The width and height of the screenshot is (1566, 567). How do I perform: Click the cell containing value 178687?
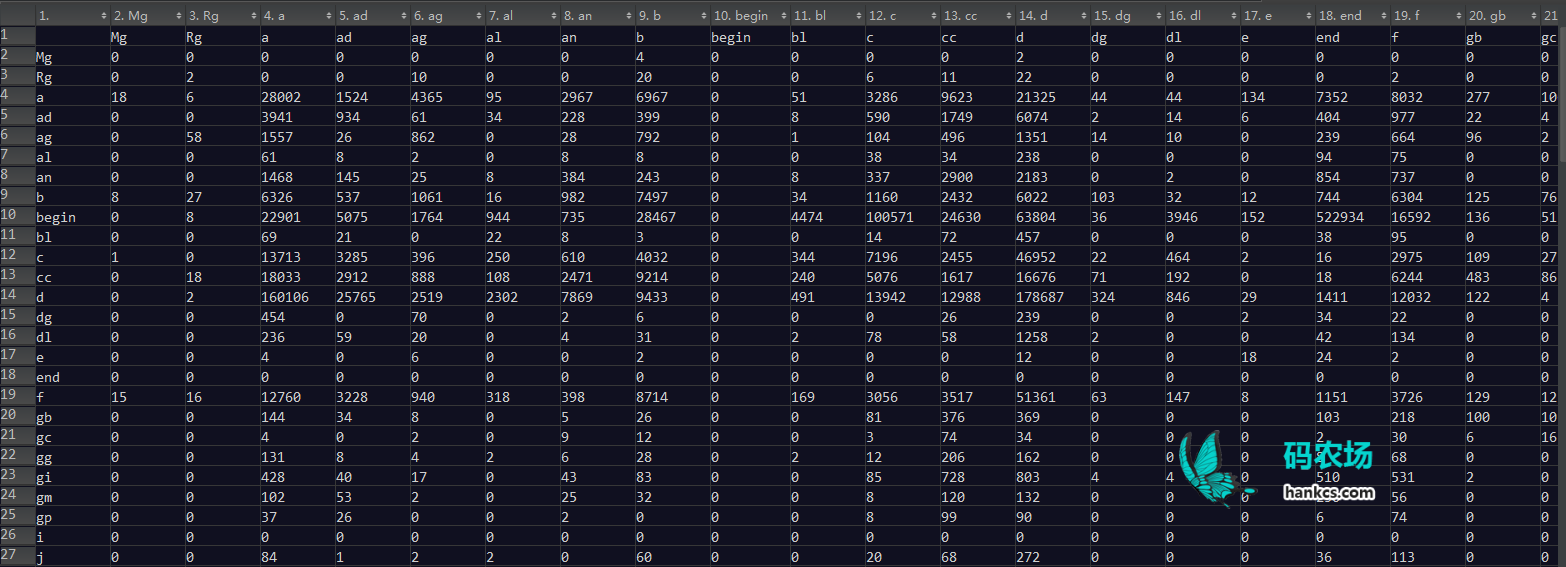coord(1040,297)
